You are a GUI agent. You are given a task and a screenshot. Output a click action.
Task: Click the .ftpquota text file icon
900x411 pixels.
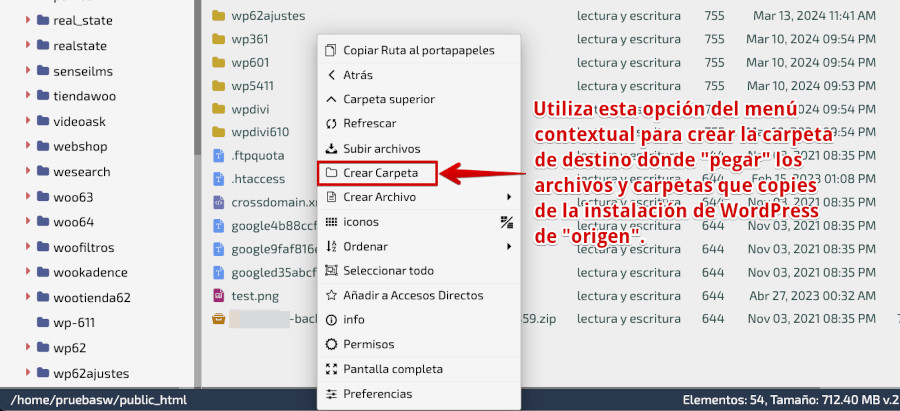click(218, 155)
